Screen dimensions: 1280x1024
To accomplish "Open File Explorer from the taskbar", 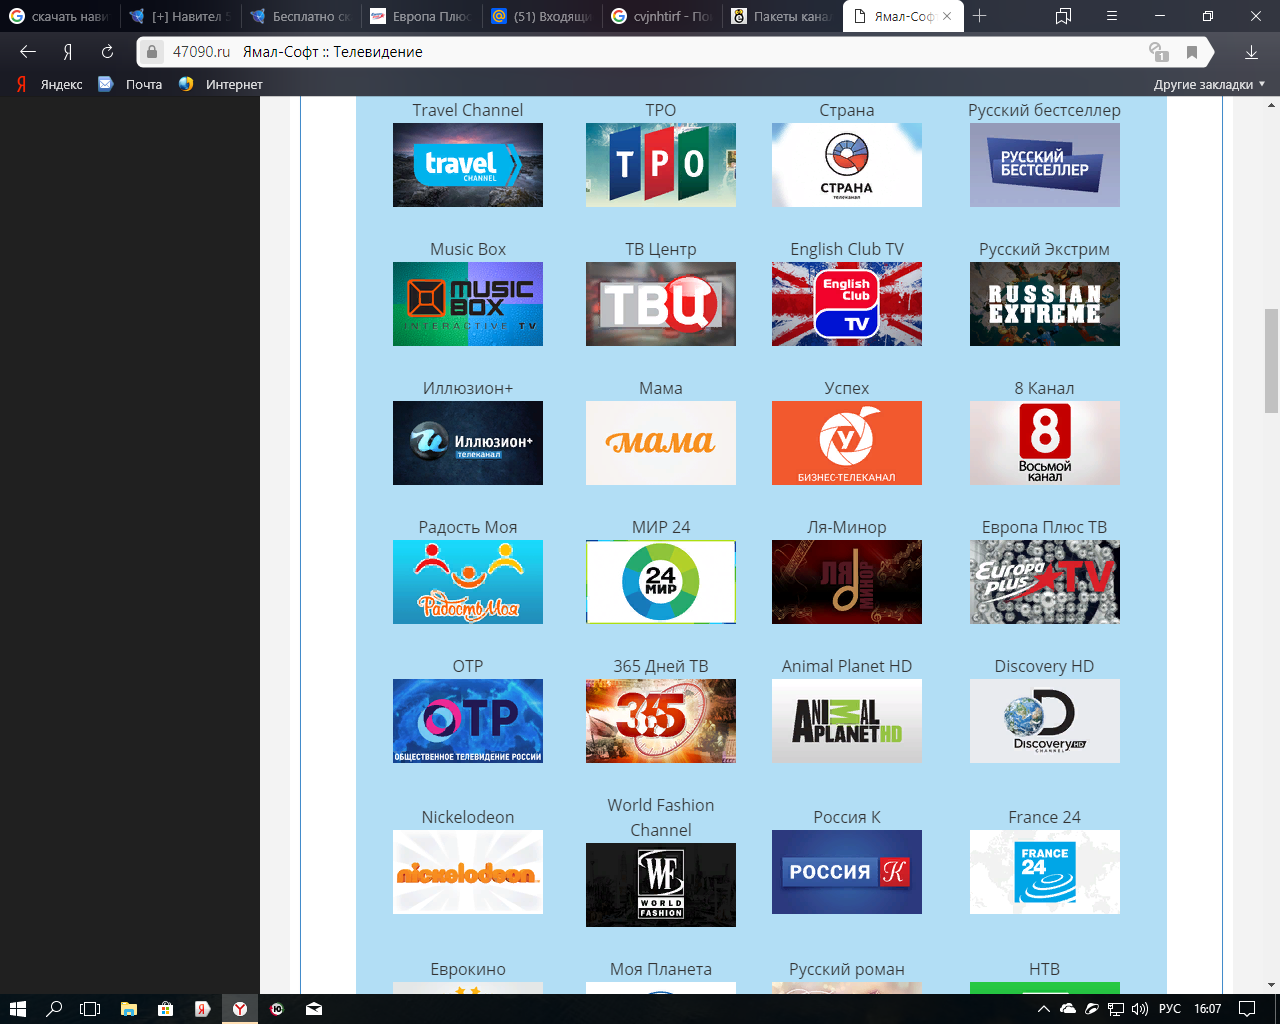I will (x=129, y=1009).
